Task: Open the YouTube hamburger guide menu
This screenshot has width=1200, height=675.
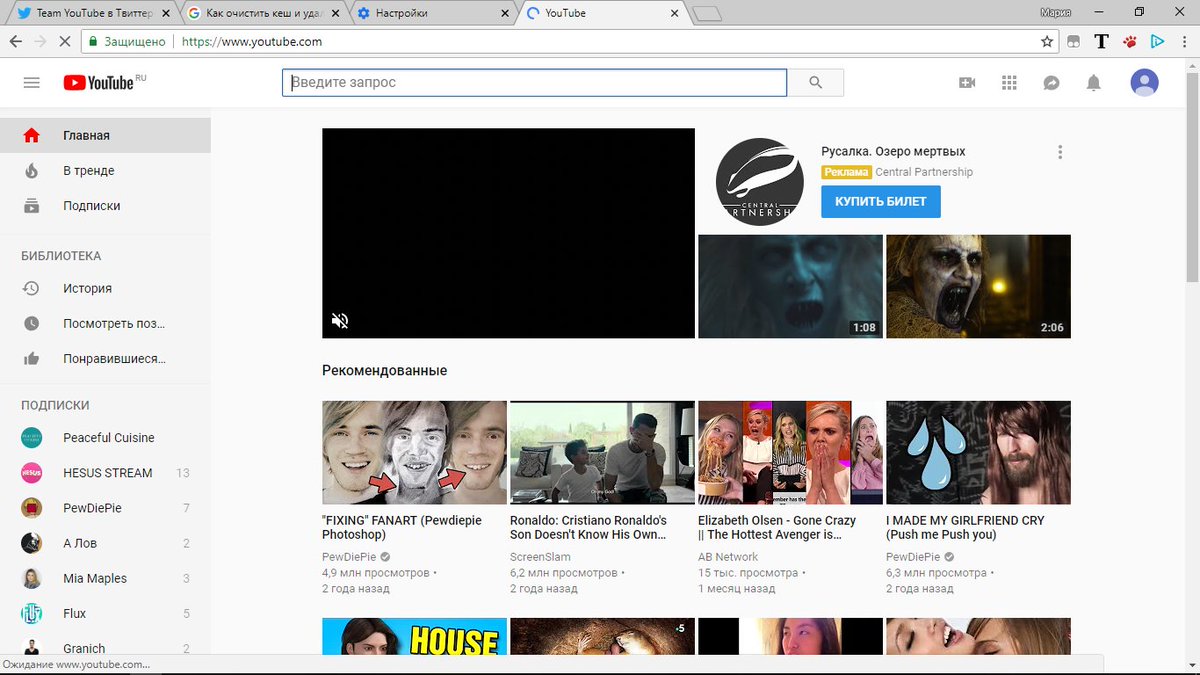Action: [x=31, y=82]
